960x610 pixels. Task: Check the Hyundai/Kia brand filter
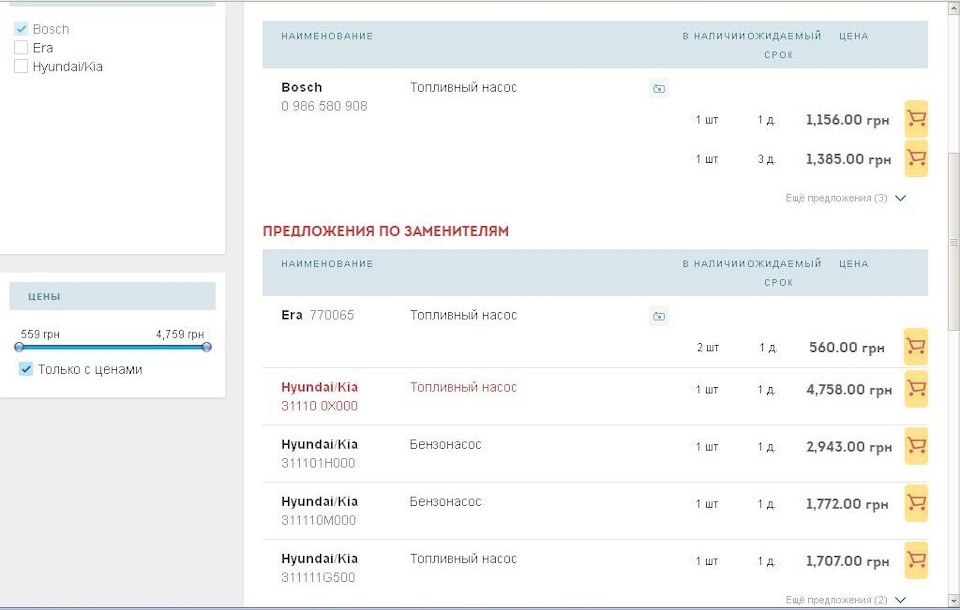coord(21,66)
